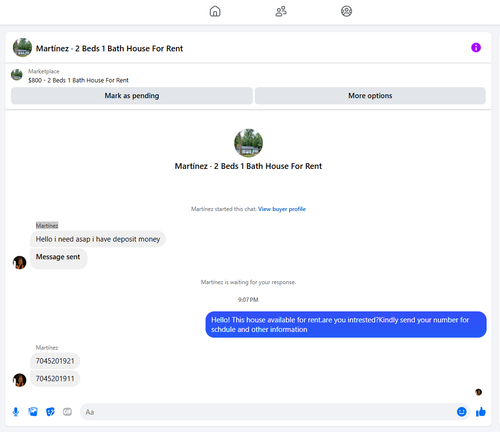
Task: Click the small seen-by avatar indicator
Action: pyautogui.click(x=478, y=392)
